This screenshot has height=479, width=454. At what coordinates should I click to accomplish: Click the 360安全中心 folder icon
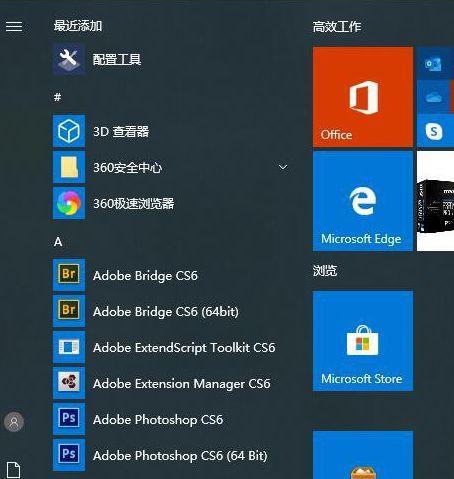[x=69, y=167]
